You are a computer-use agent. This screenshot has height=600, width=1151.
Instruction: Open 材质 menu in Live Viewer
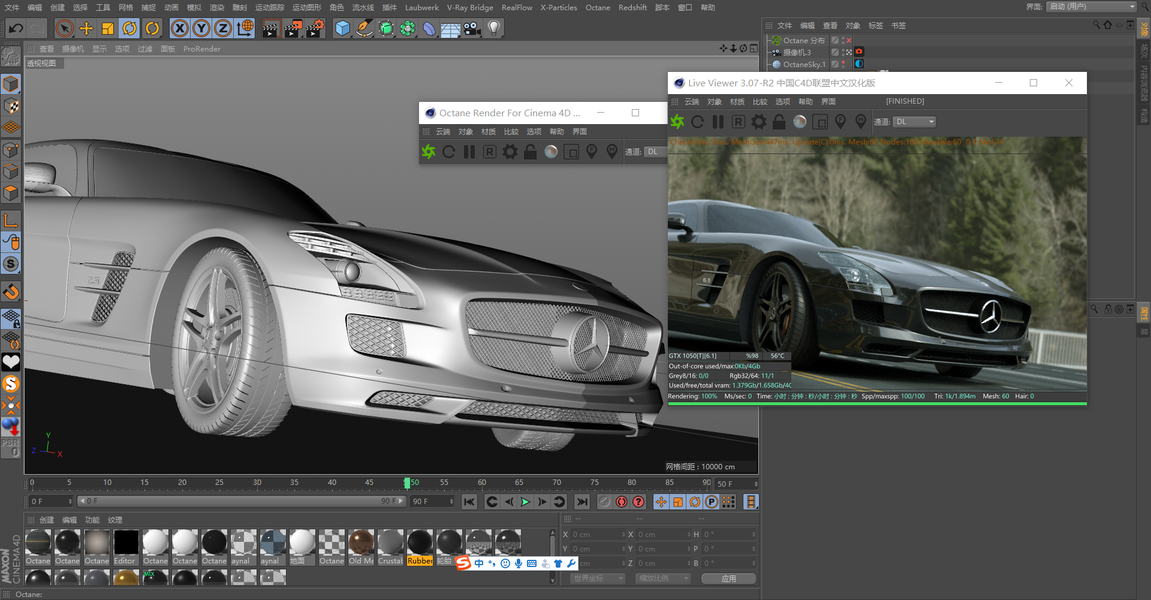point(737,101)
